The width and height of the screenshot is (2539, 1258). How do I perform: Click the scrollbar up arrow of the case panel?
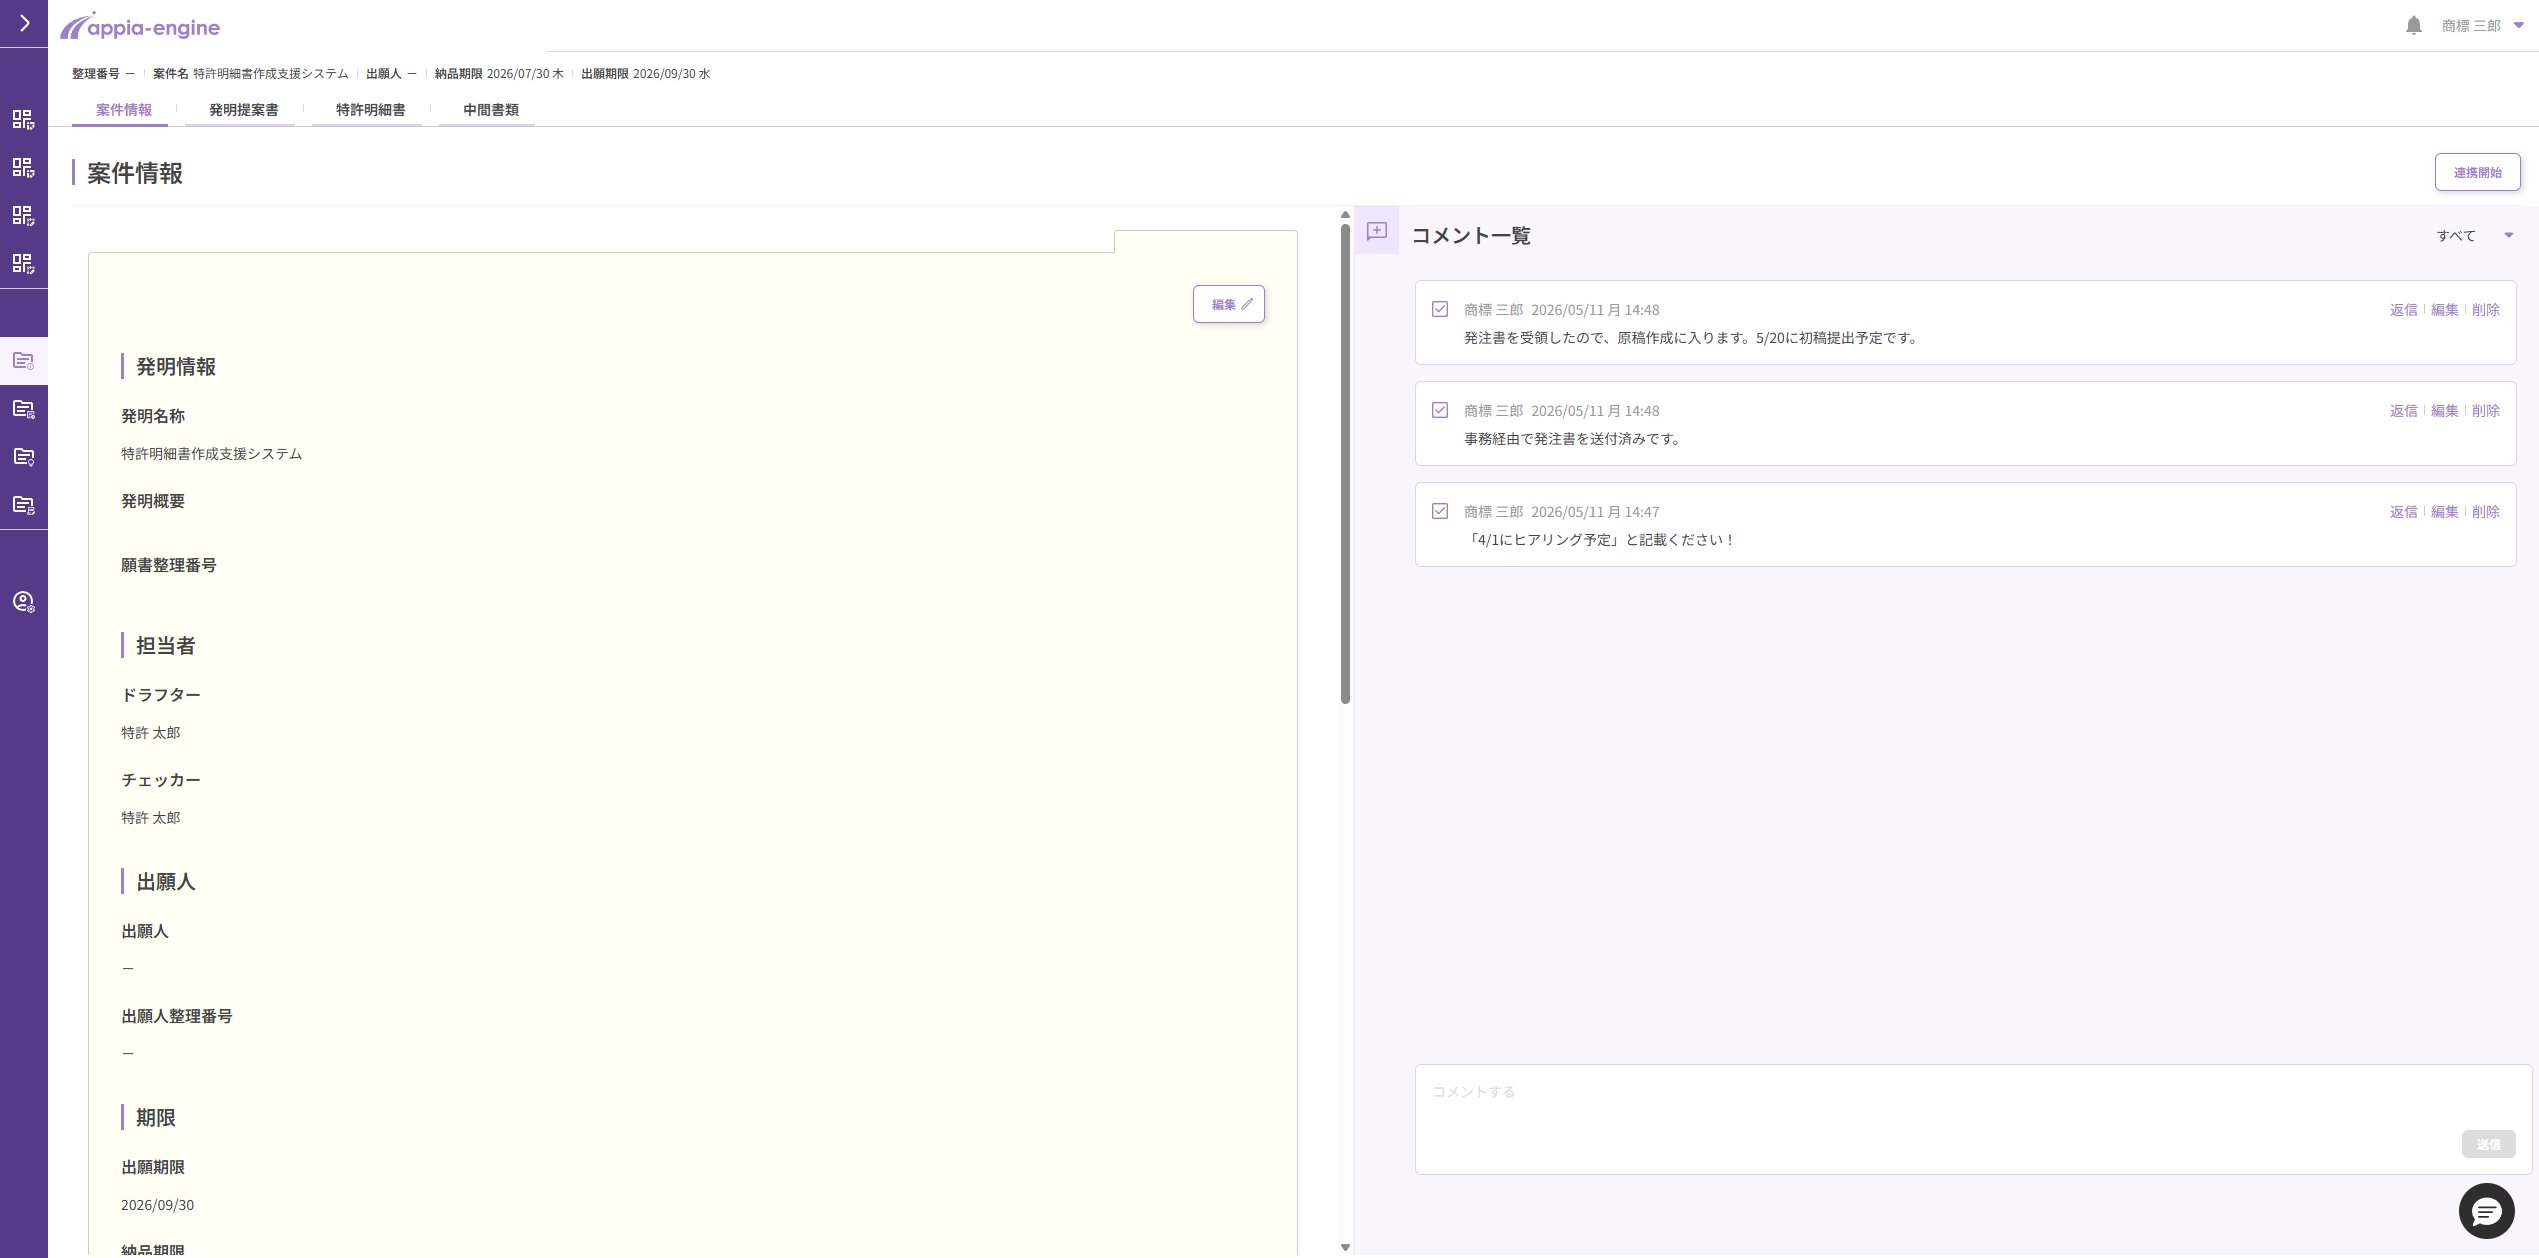coord(1345,215)
